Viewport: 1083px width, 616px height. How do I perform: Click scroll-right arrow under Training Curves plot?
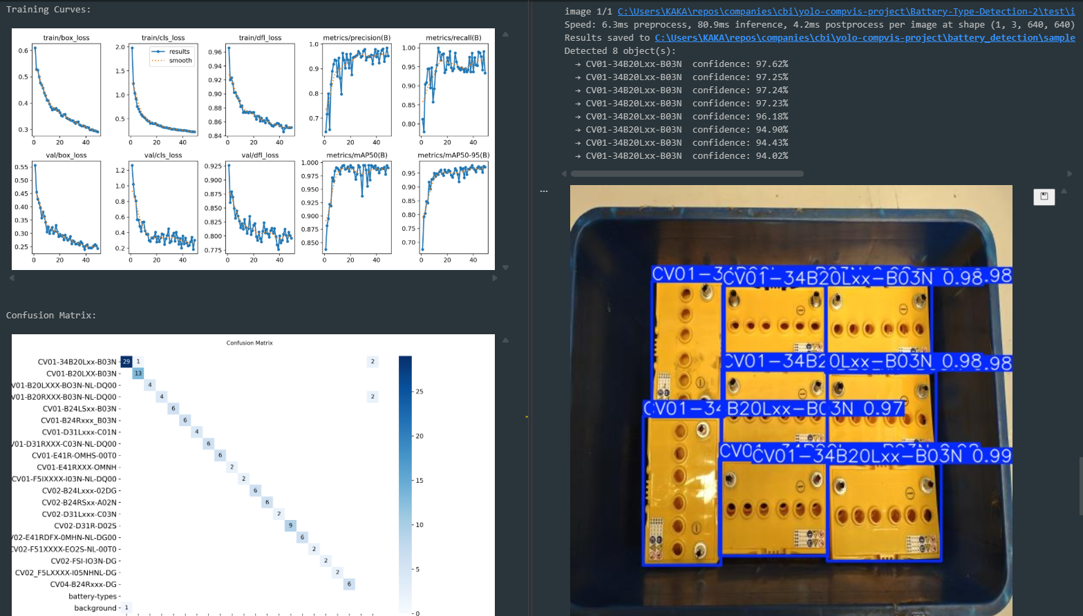tap(496, 278)
